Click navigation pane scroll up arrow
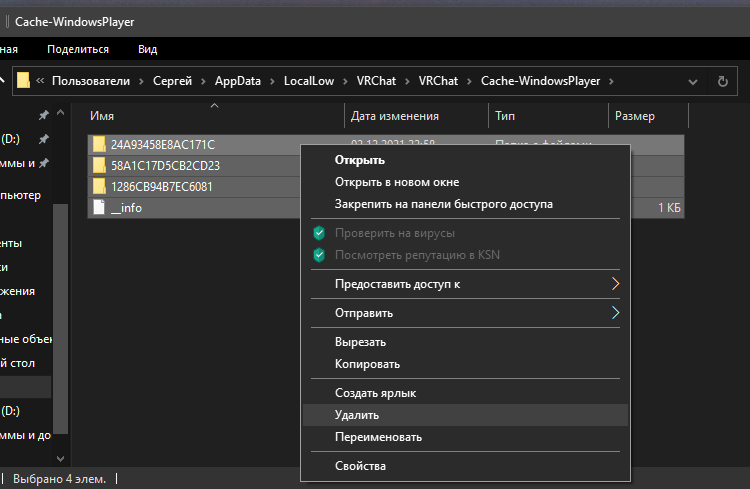 [x=60, y=113]
